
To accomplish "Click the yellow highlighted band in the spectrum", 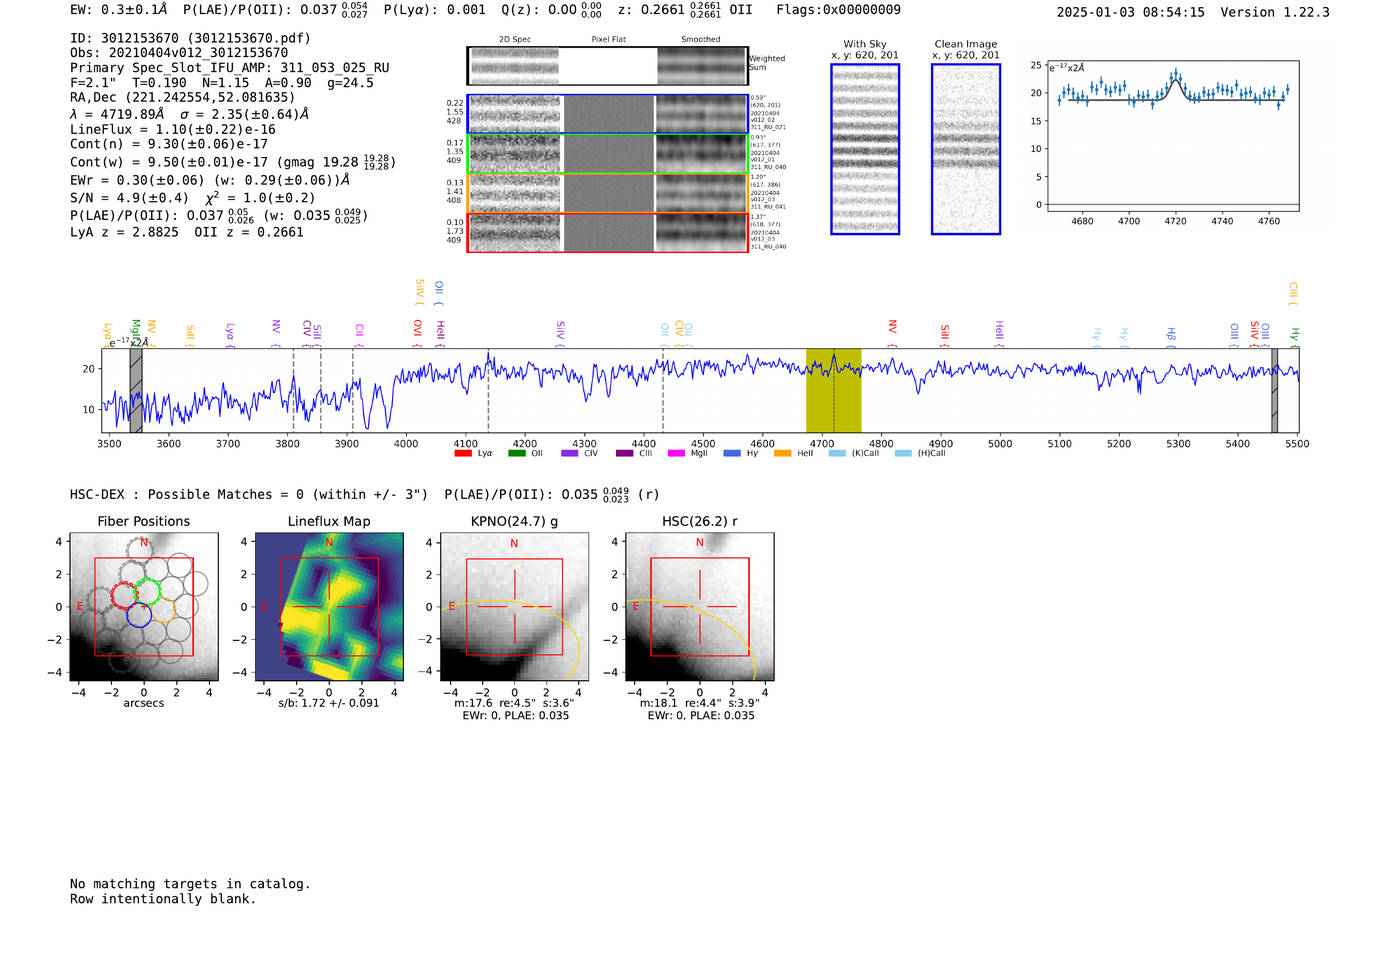I will (x=833, y=390).
